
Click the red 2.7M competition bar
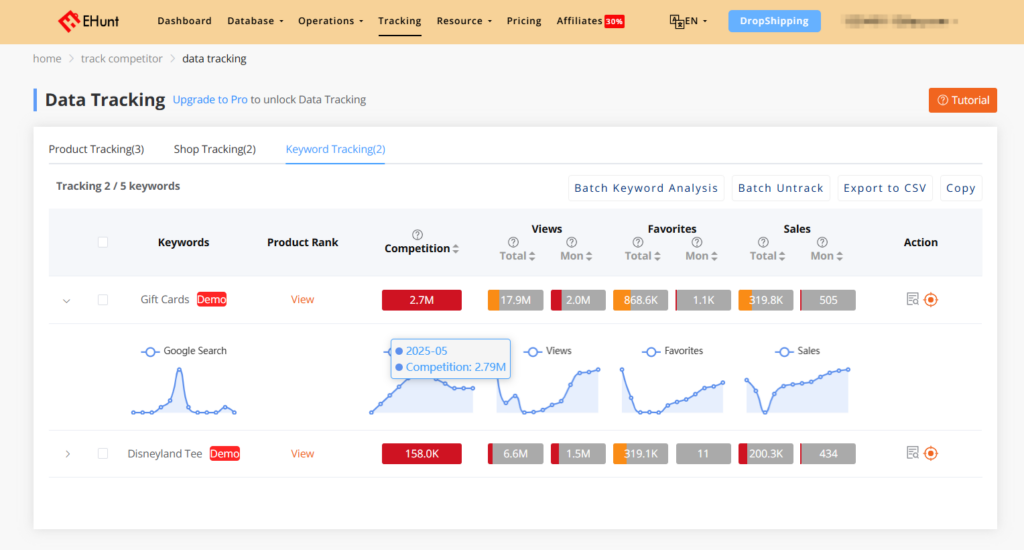(422, 300)
